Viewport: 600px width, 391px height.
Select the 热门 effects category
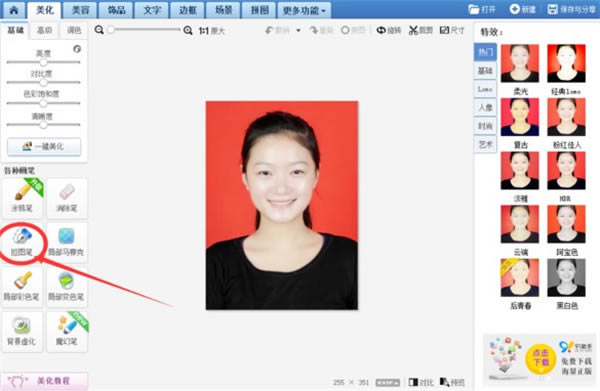485,52
